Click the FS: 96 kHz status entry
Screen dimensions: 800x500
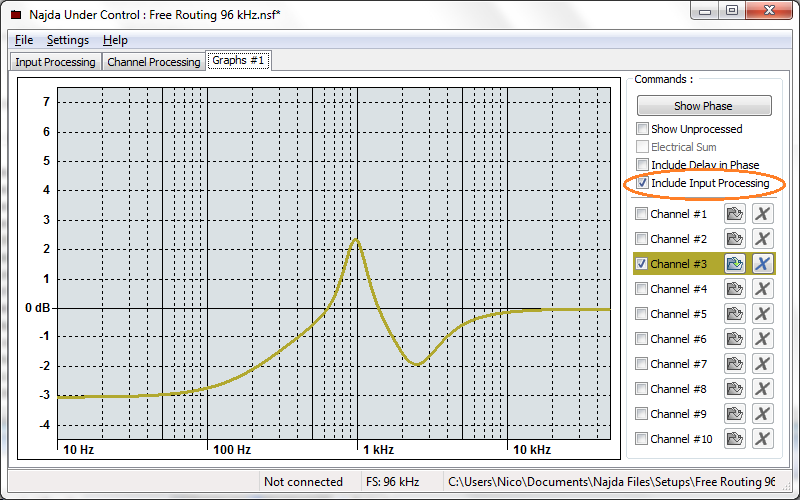[392, 482]
